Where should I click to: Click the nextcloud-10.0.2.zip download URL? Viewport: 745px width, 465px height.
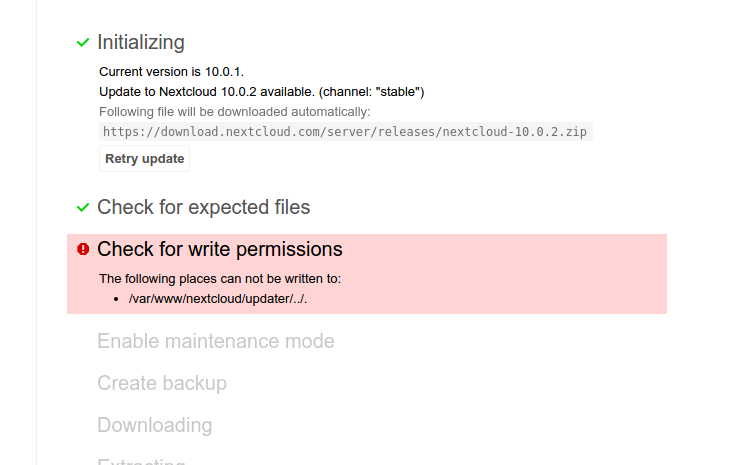point(345,131)
